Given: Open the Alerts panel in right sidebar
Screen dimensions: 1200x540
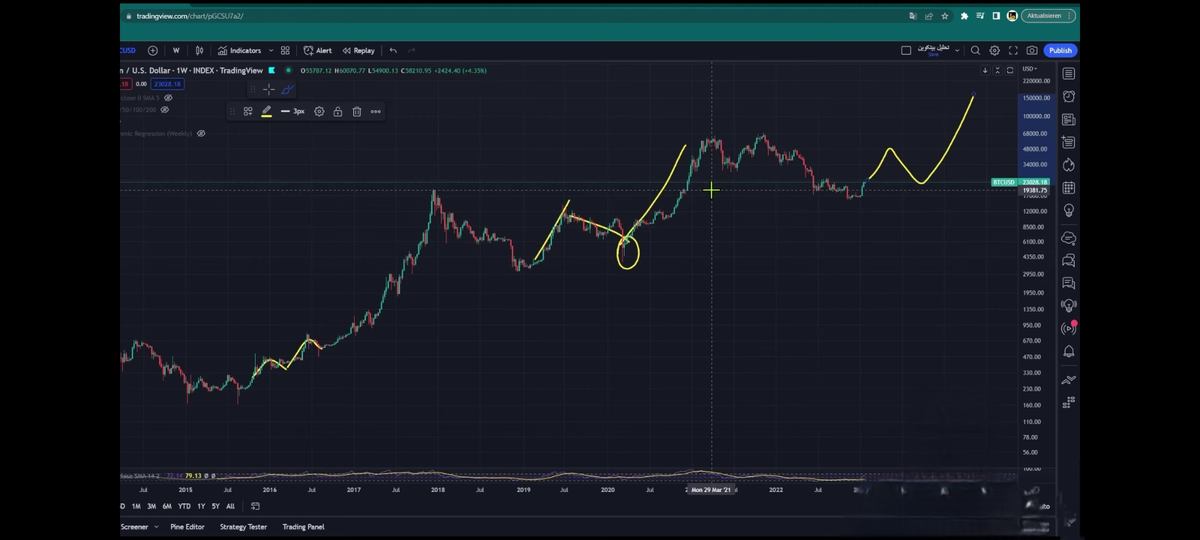Looking at the screenshot, I should pyautogui.click(x=1069, y=97).
